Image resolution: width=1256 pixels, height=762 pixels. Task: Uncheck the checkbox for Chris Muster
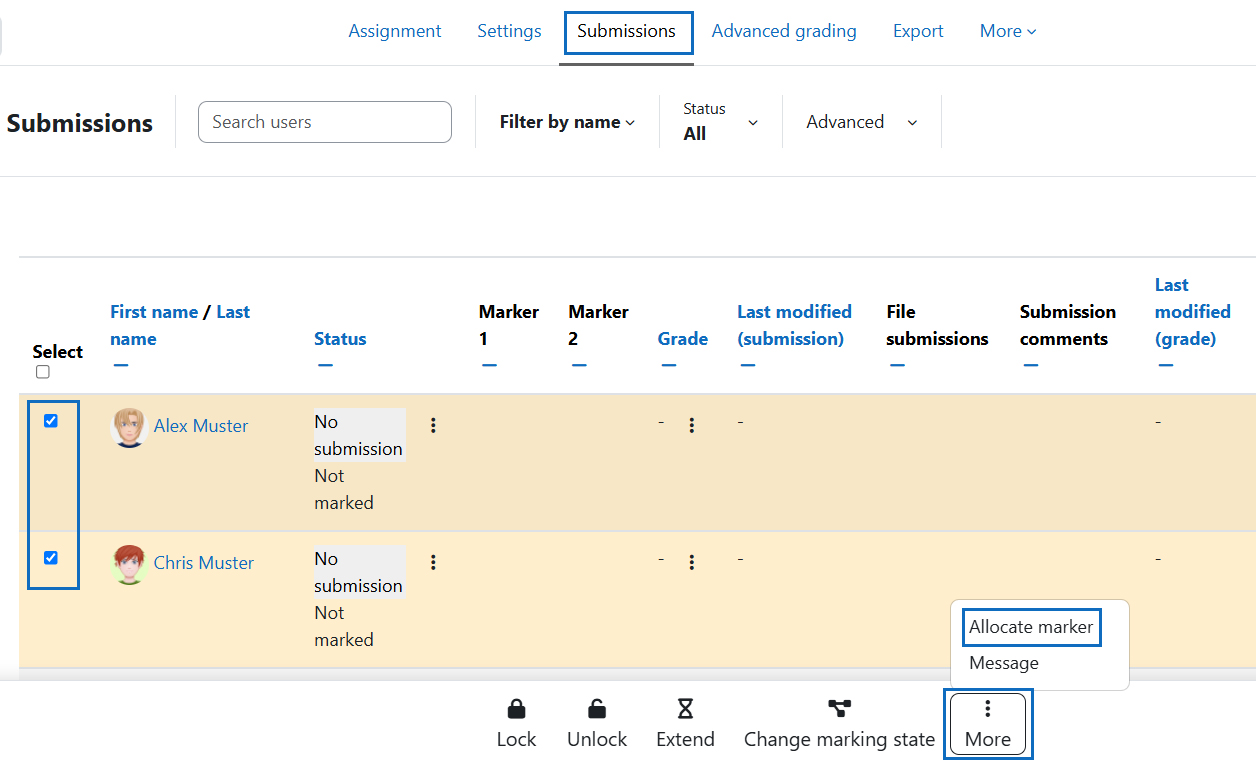coord(51,558)
